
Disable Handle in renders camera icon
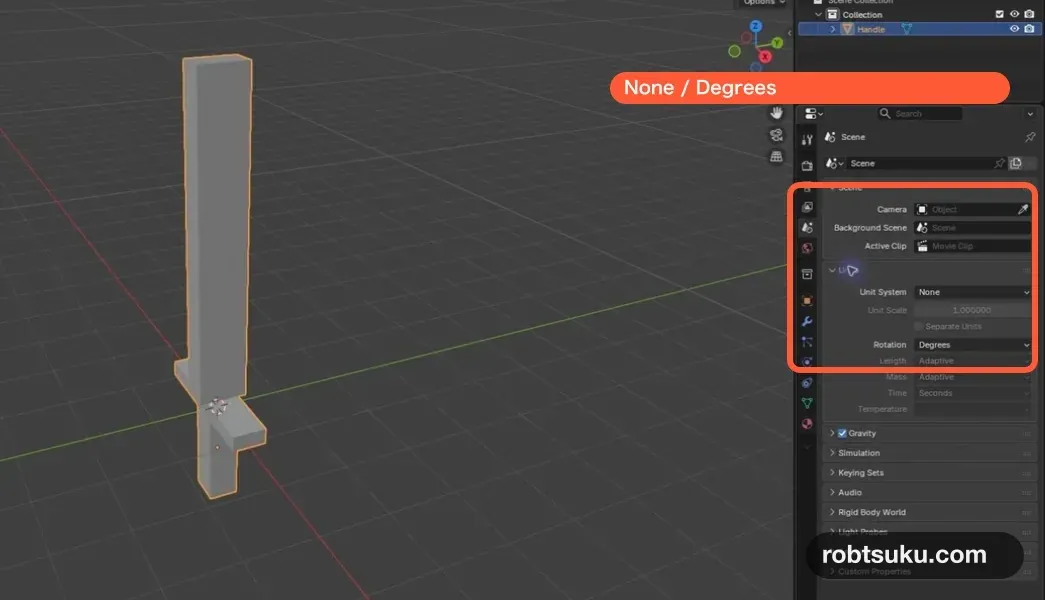tap(1030, 29)
